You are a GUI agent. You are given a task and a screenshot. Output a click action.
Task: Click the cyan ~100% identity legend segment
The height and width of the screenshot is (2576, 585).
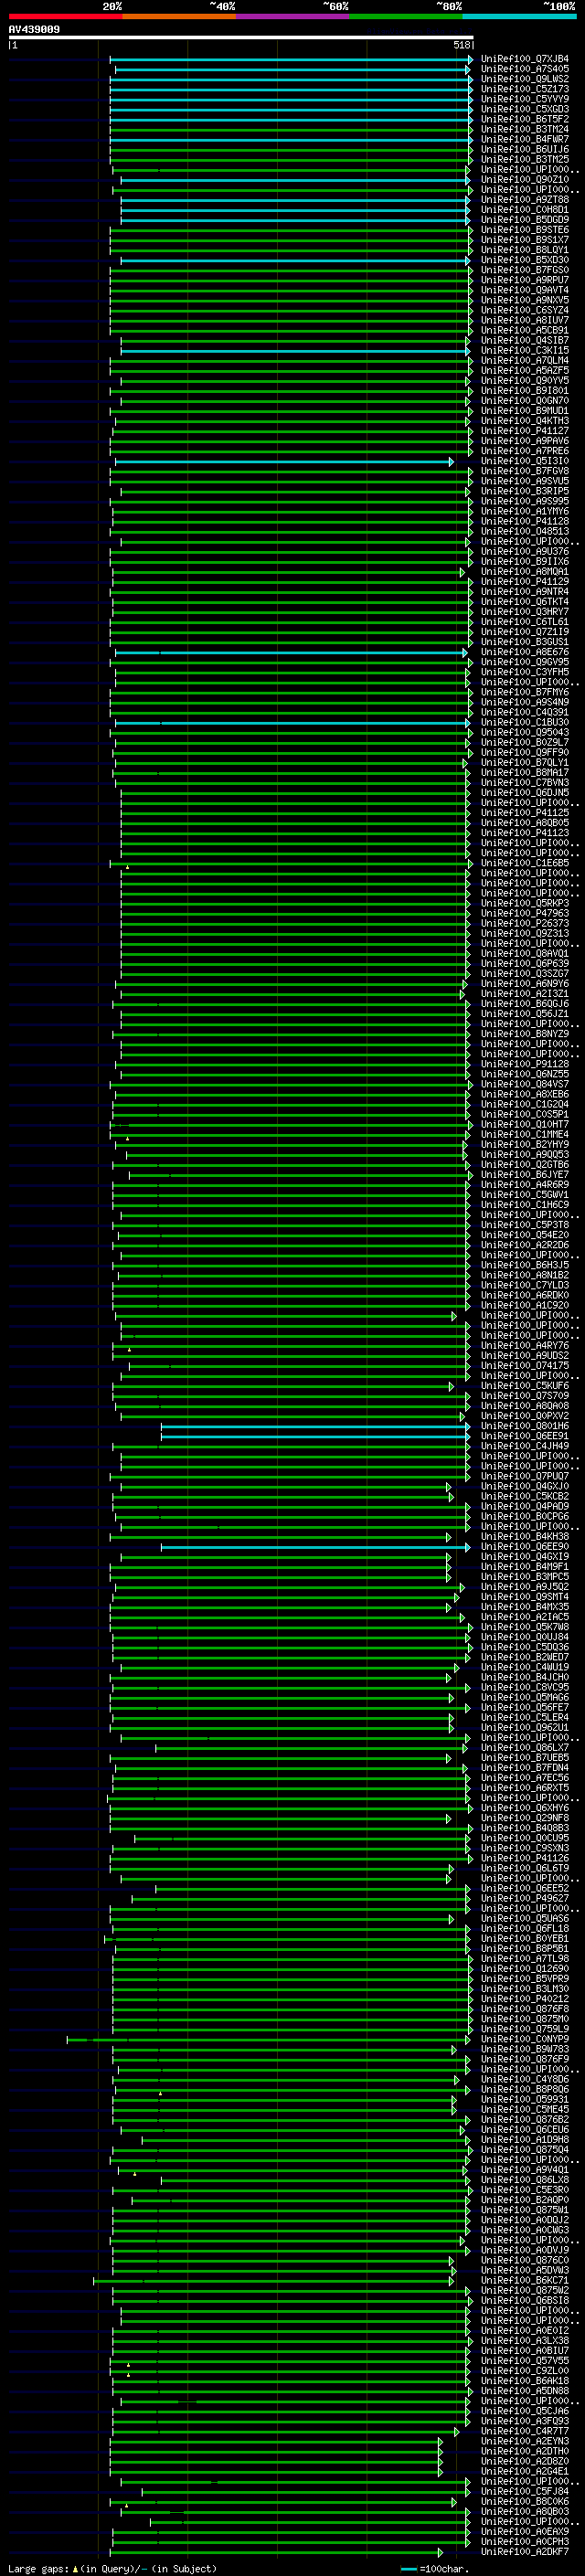(519, 16)
